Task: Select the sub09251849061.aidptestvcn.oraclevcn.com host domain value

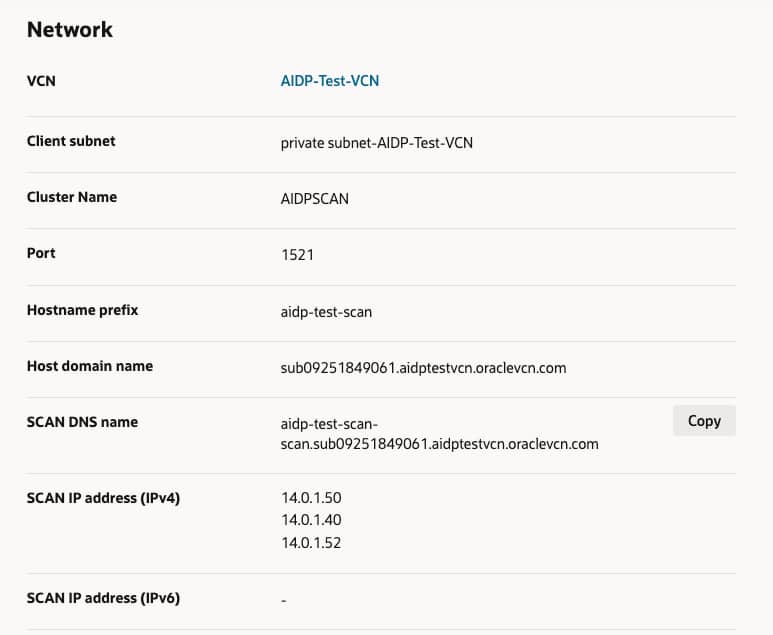Action: point(424,368)
